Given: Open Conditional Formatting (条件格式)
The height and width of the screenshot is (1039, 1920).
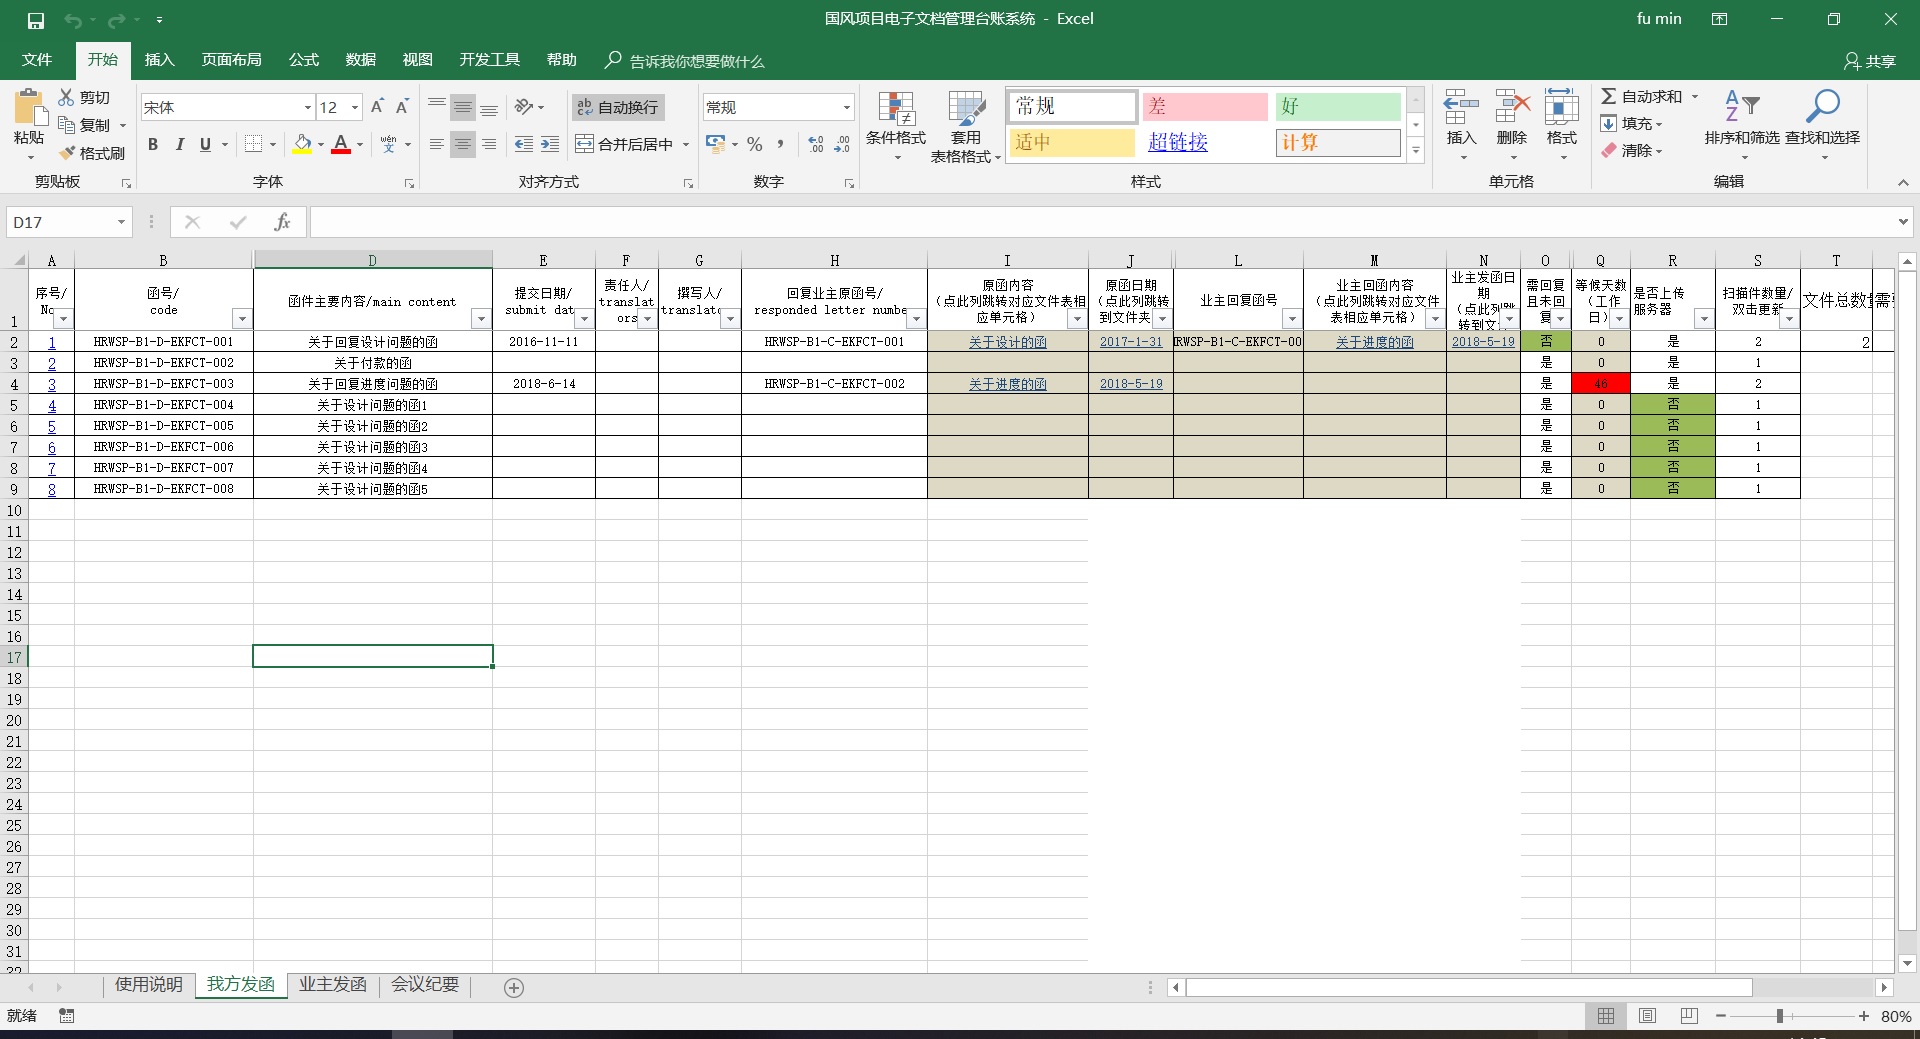Looking at the screenshot, I should point(896,127).
